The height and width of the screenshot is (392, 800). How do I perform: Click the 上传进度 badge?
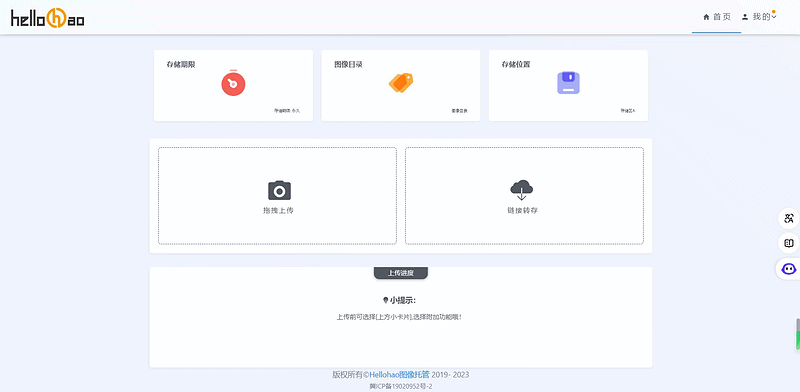tap(401, 273)
